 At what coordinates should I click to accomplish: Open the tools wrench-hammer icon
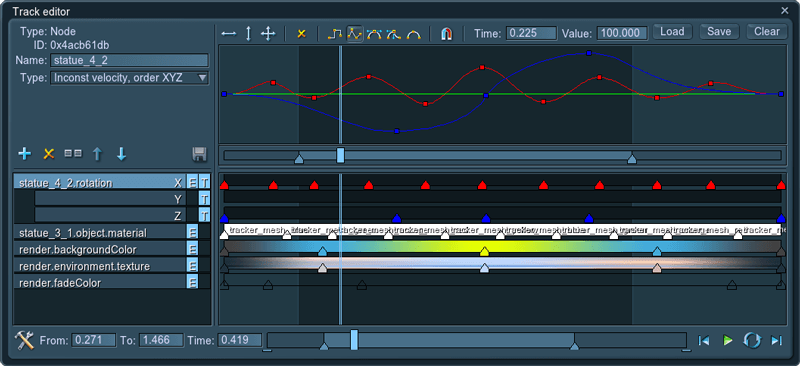pyautogui.click(x=24, y=340)
